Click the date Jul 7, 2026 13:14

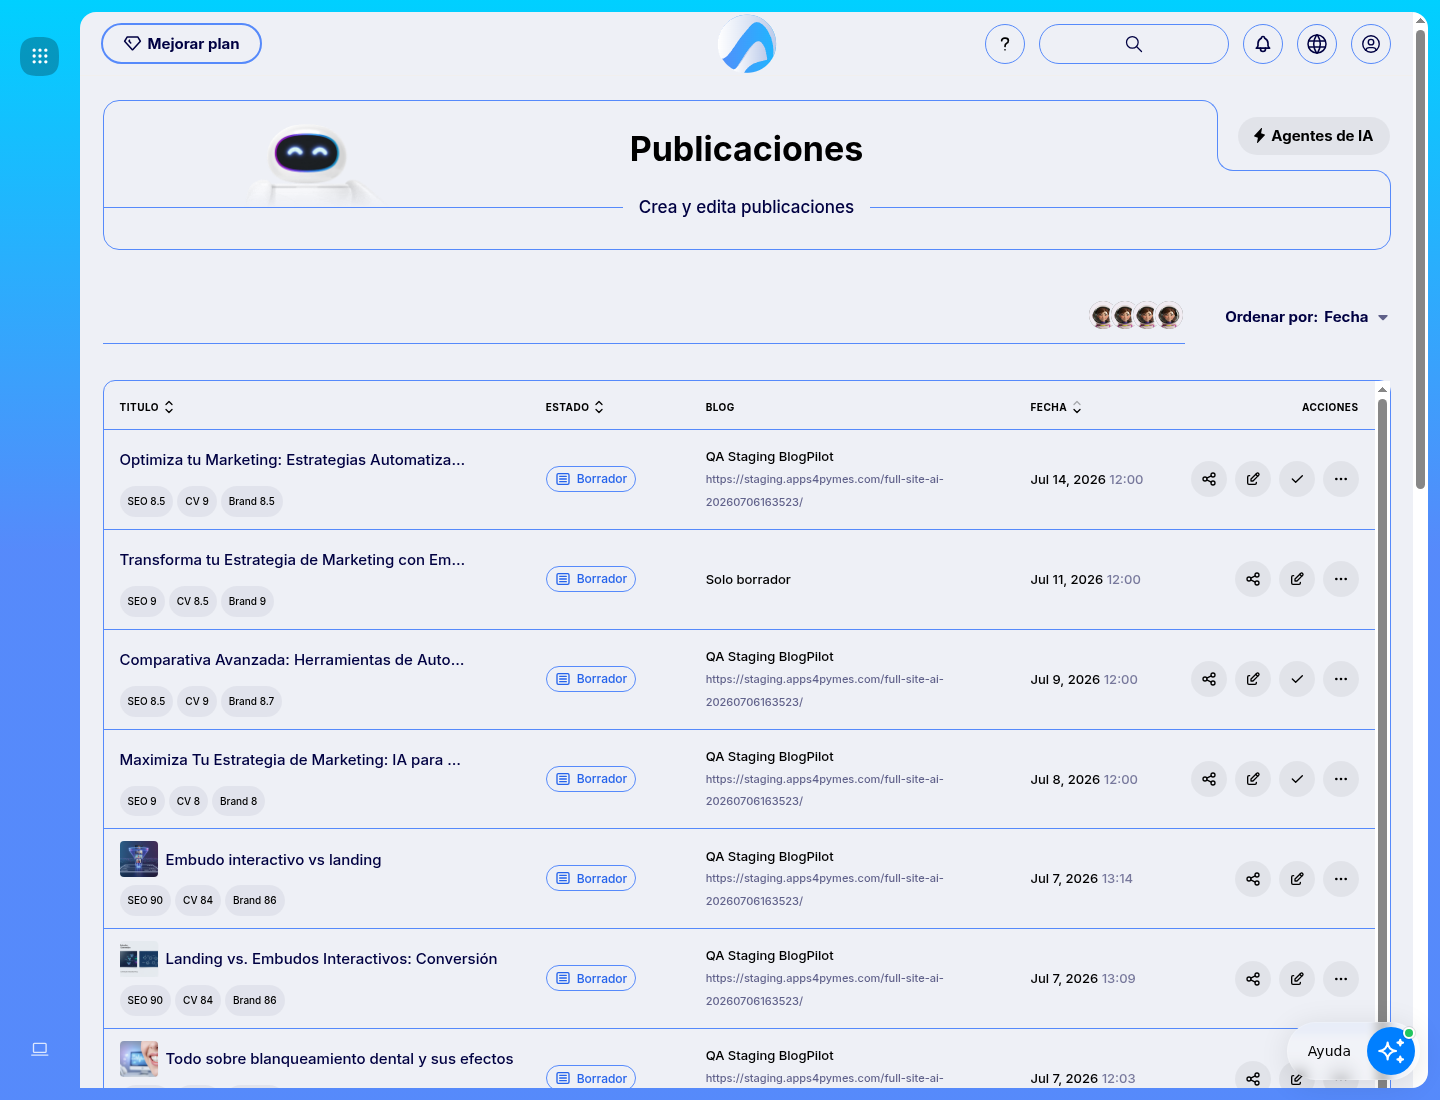point(1081,879)
